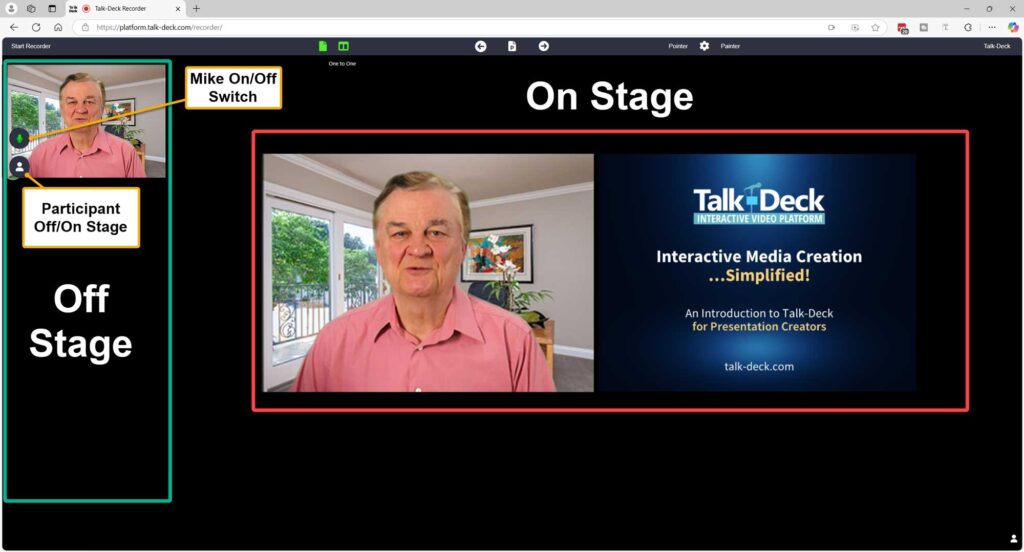
Task: Select the Talk-Deck Recorder browser tab
Action: 125,8
